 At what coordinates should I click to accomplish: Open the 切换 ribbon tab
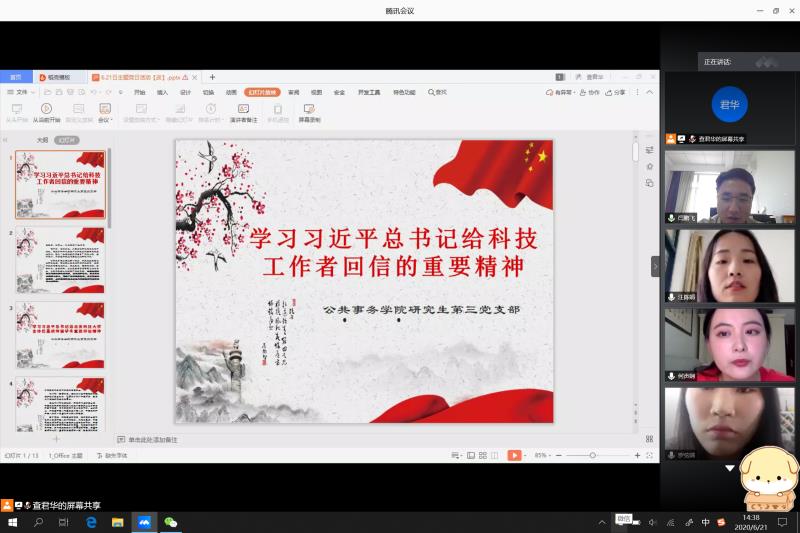pyautogui.click(x=208, y=92)
